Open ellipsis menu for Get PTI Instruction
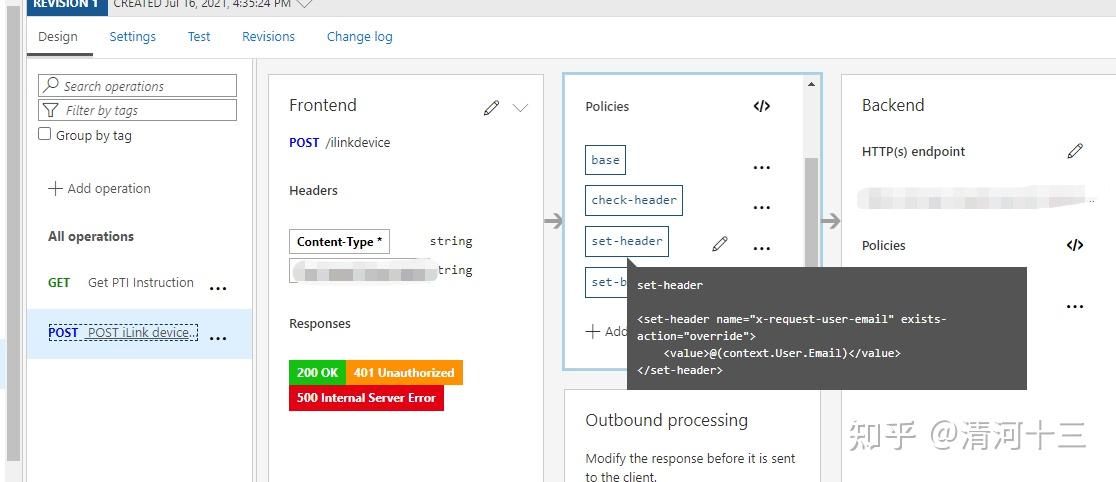This screenshot has width=1116, height=482. point(218,289)
